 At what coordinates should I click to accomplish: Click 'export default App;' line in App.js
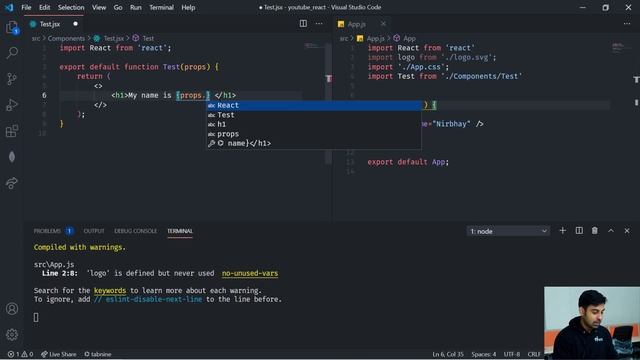click(408, 162)
